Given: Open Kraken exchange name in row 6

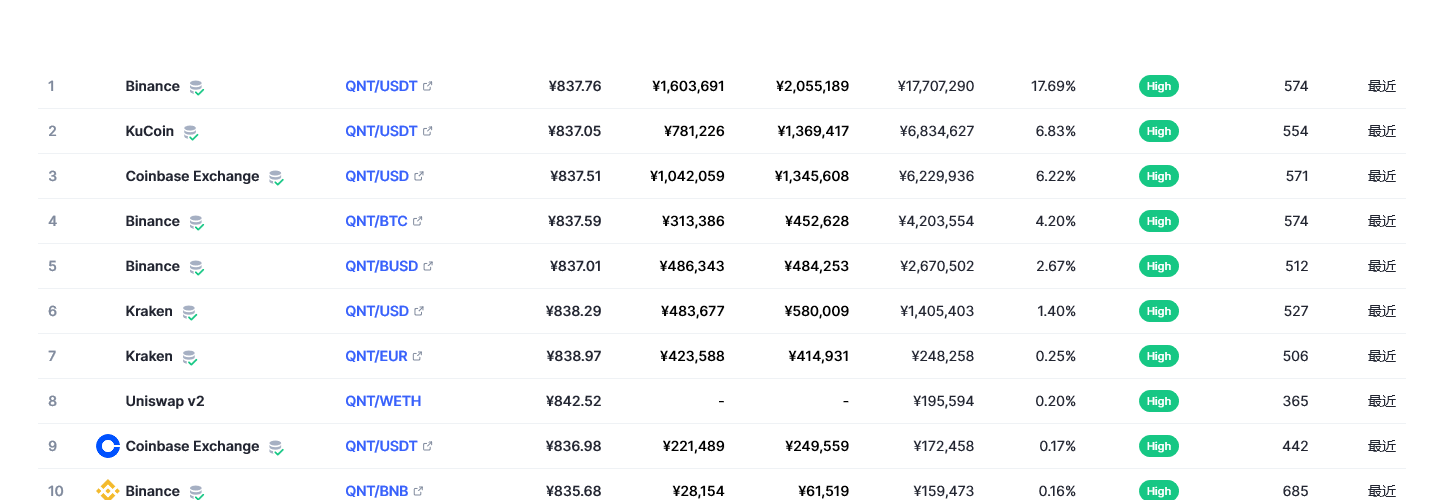Looking at the screenshot, I should pyautogui.click(x=149, y=311).
